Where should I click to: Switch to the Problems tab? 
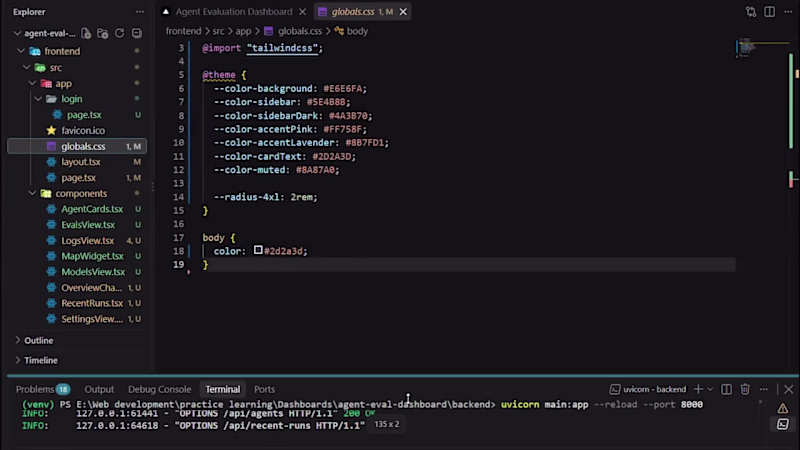click(43, 389)
